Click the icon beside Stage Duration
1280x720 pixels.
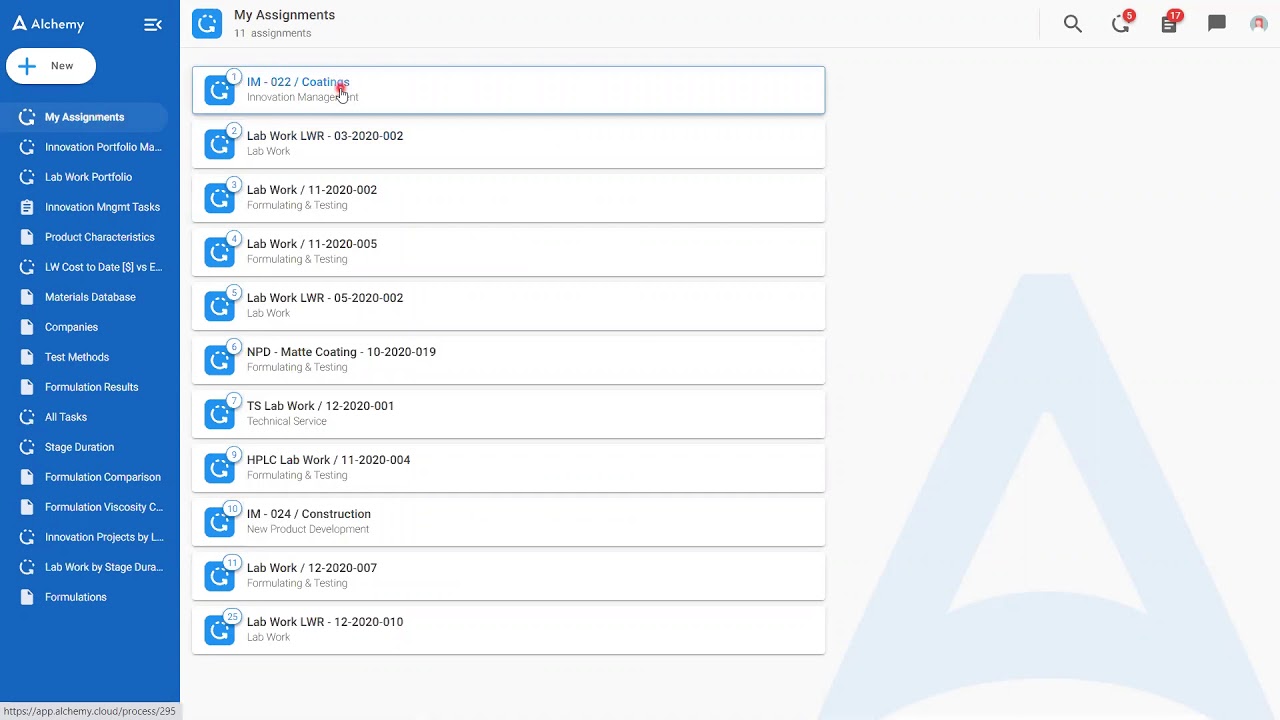point(27,447)
